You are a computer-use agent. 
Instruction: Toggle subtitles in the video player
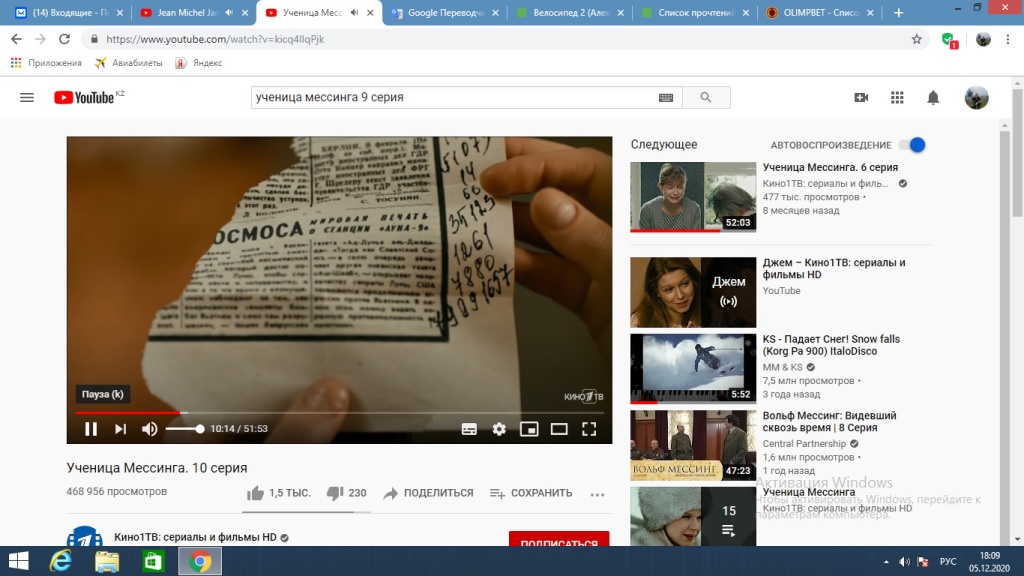coord(469,429)
